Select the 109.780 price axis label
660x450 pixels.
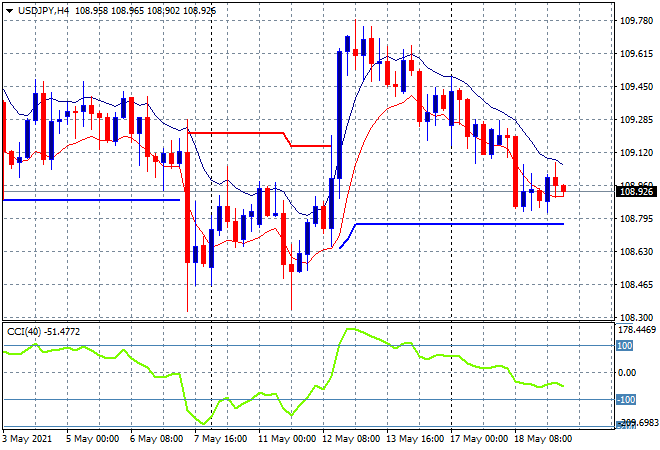[x=636, y=21]
